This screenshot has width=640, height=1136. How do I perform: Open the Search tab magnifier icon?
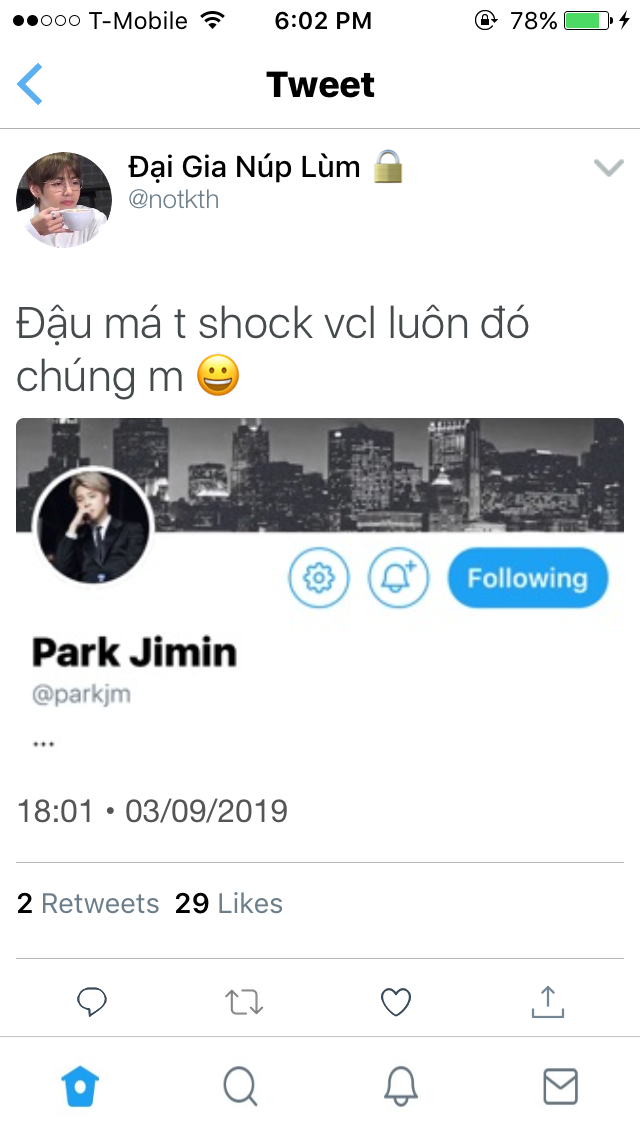pos(240,1087)
